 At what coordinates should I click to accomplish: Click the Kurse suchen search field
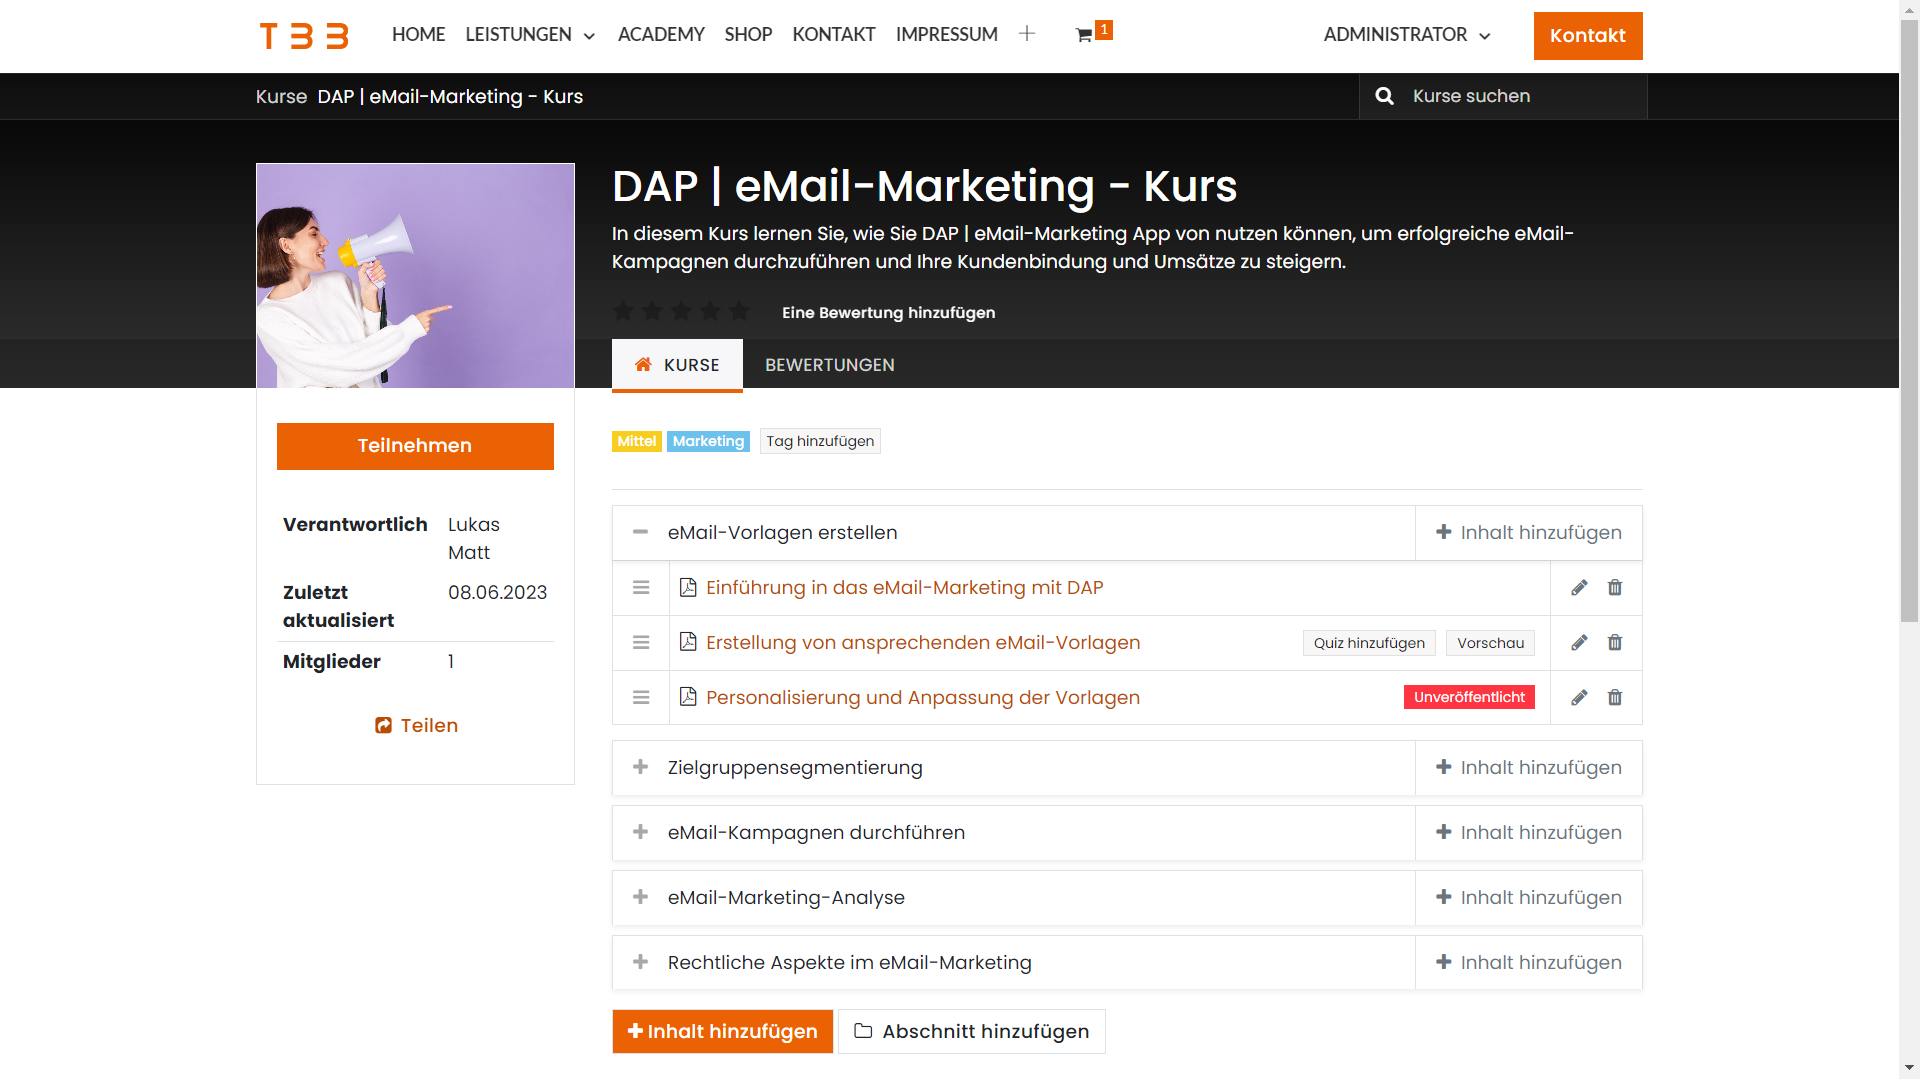[x=1520, y=96]
